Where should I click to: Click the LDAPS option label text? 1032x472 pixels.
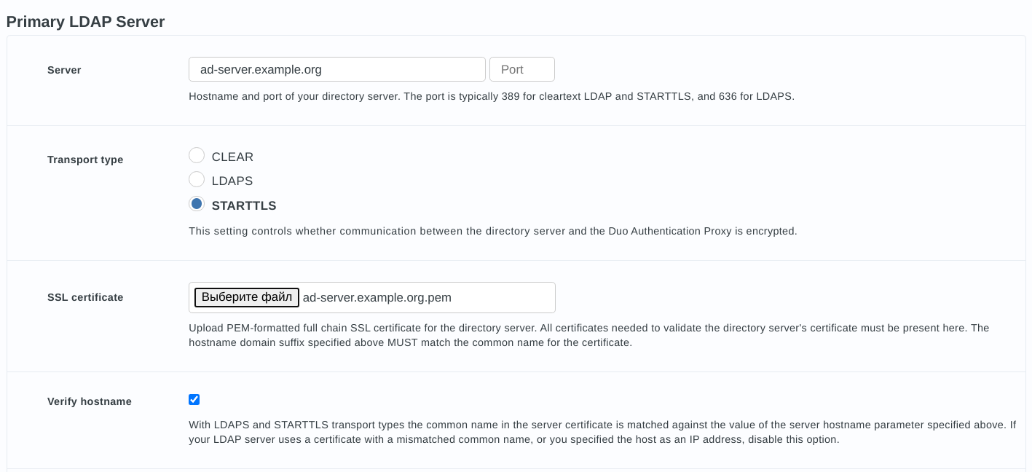[x=232, y=181]
